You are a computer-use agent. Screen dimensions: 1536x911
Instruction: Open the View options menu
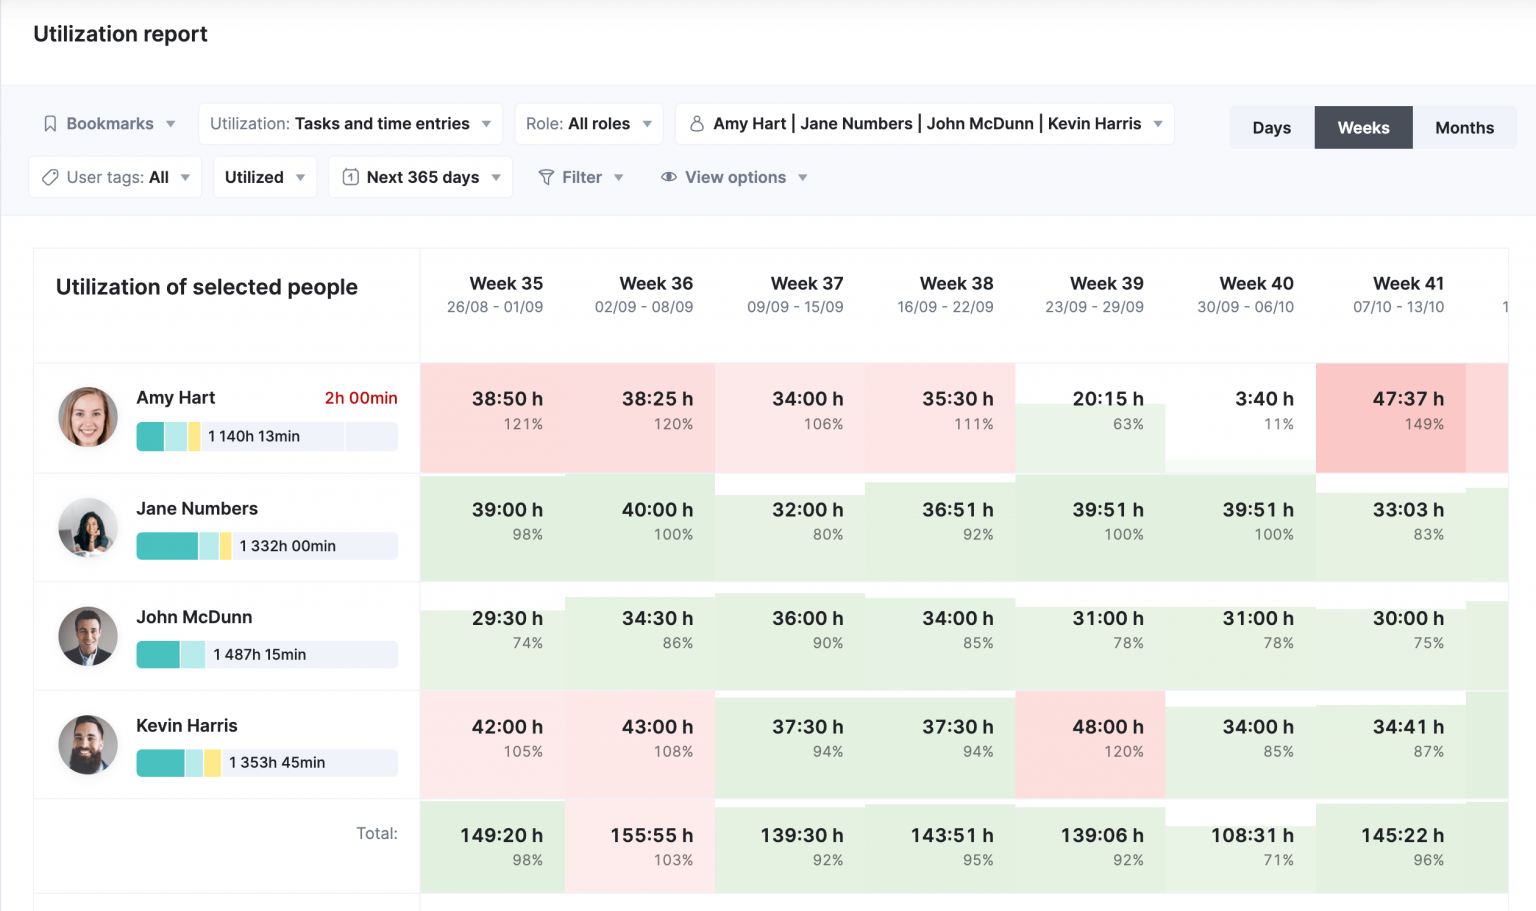[735, 177]
